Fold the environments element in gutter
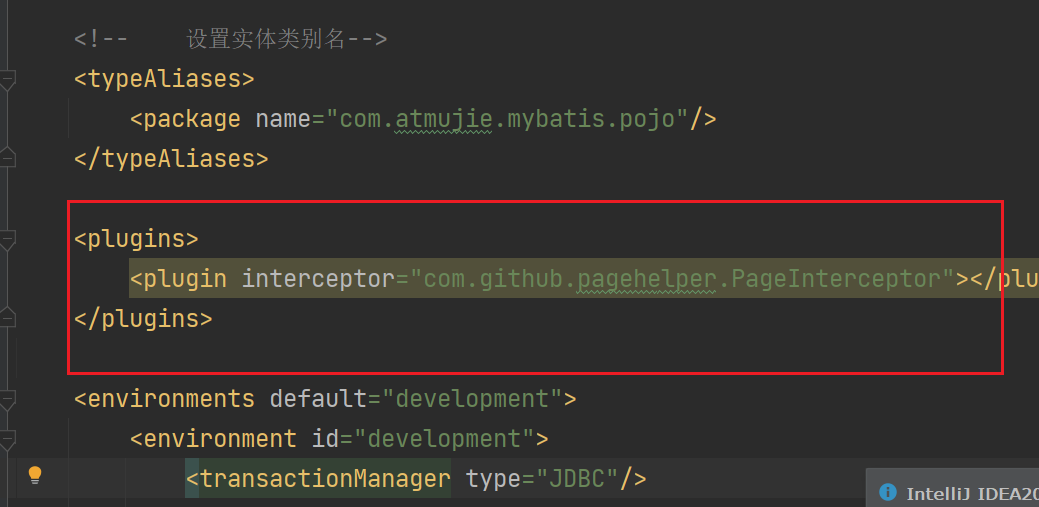The width and height of the screenshot is (1039, 507). click(x=7, y=399)
